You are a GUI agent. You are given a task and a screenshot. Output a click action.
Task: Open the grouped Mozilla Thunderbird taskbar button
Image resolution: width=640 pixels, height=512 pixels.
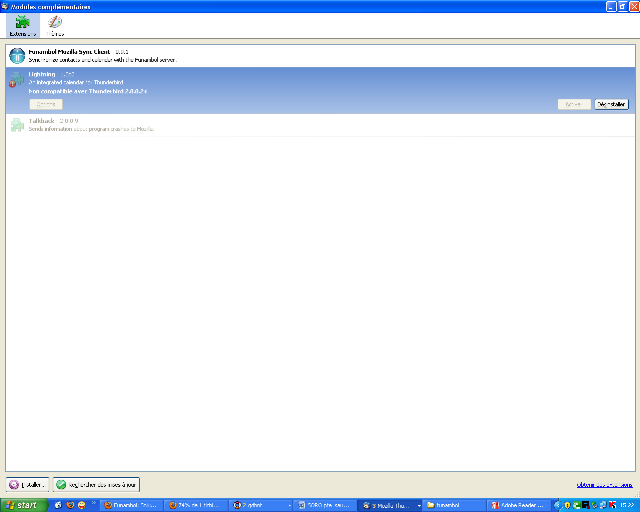pyautogui.click(x=389, y=505)
